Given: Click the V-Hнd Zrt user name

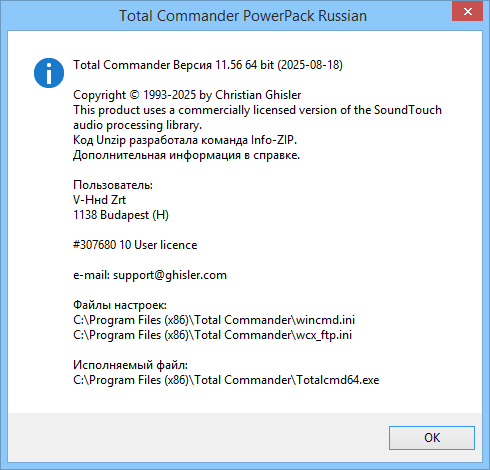Looking at the screenshot, I should click(x=99, y=200).
